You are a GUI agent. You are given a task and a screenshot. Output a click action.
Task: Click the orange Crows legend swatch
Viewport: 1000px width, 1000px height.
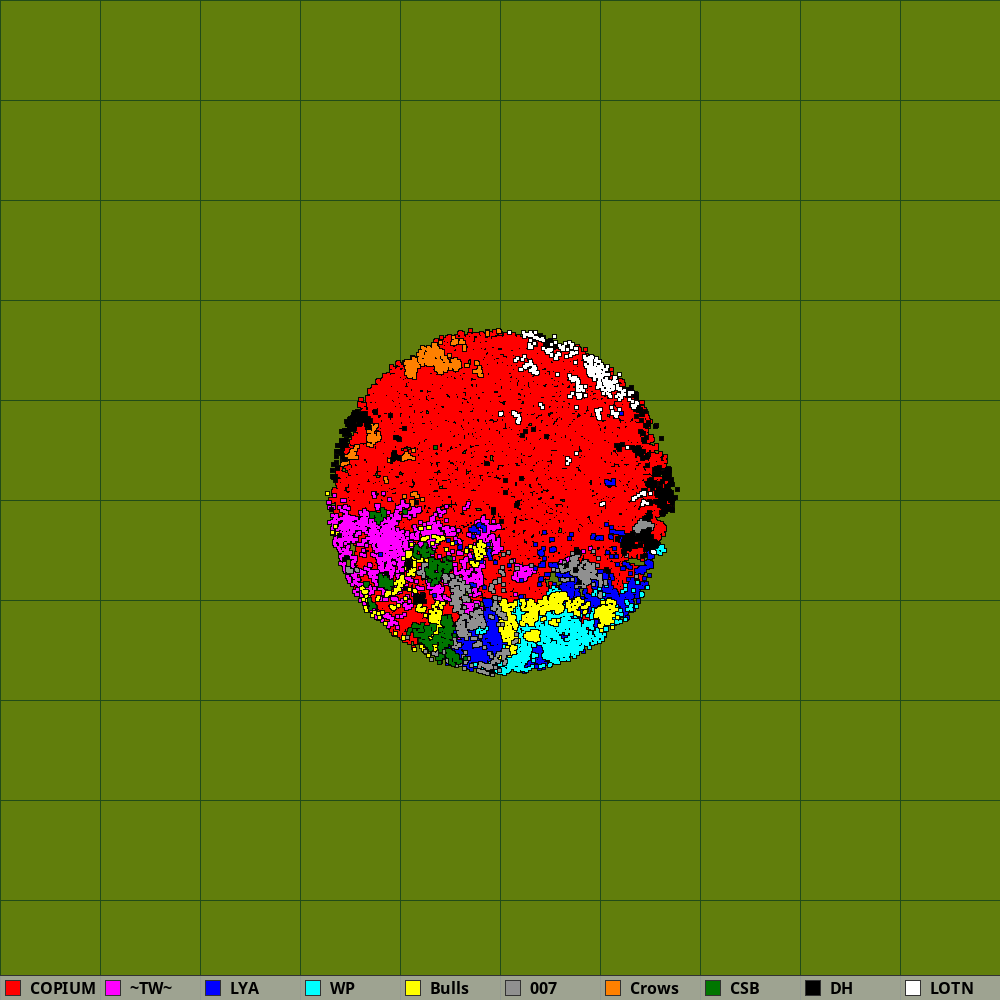coord(613,988)
